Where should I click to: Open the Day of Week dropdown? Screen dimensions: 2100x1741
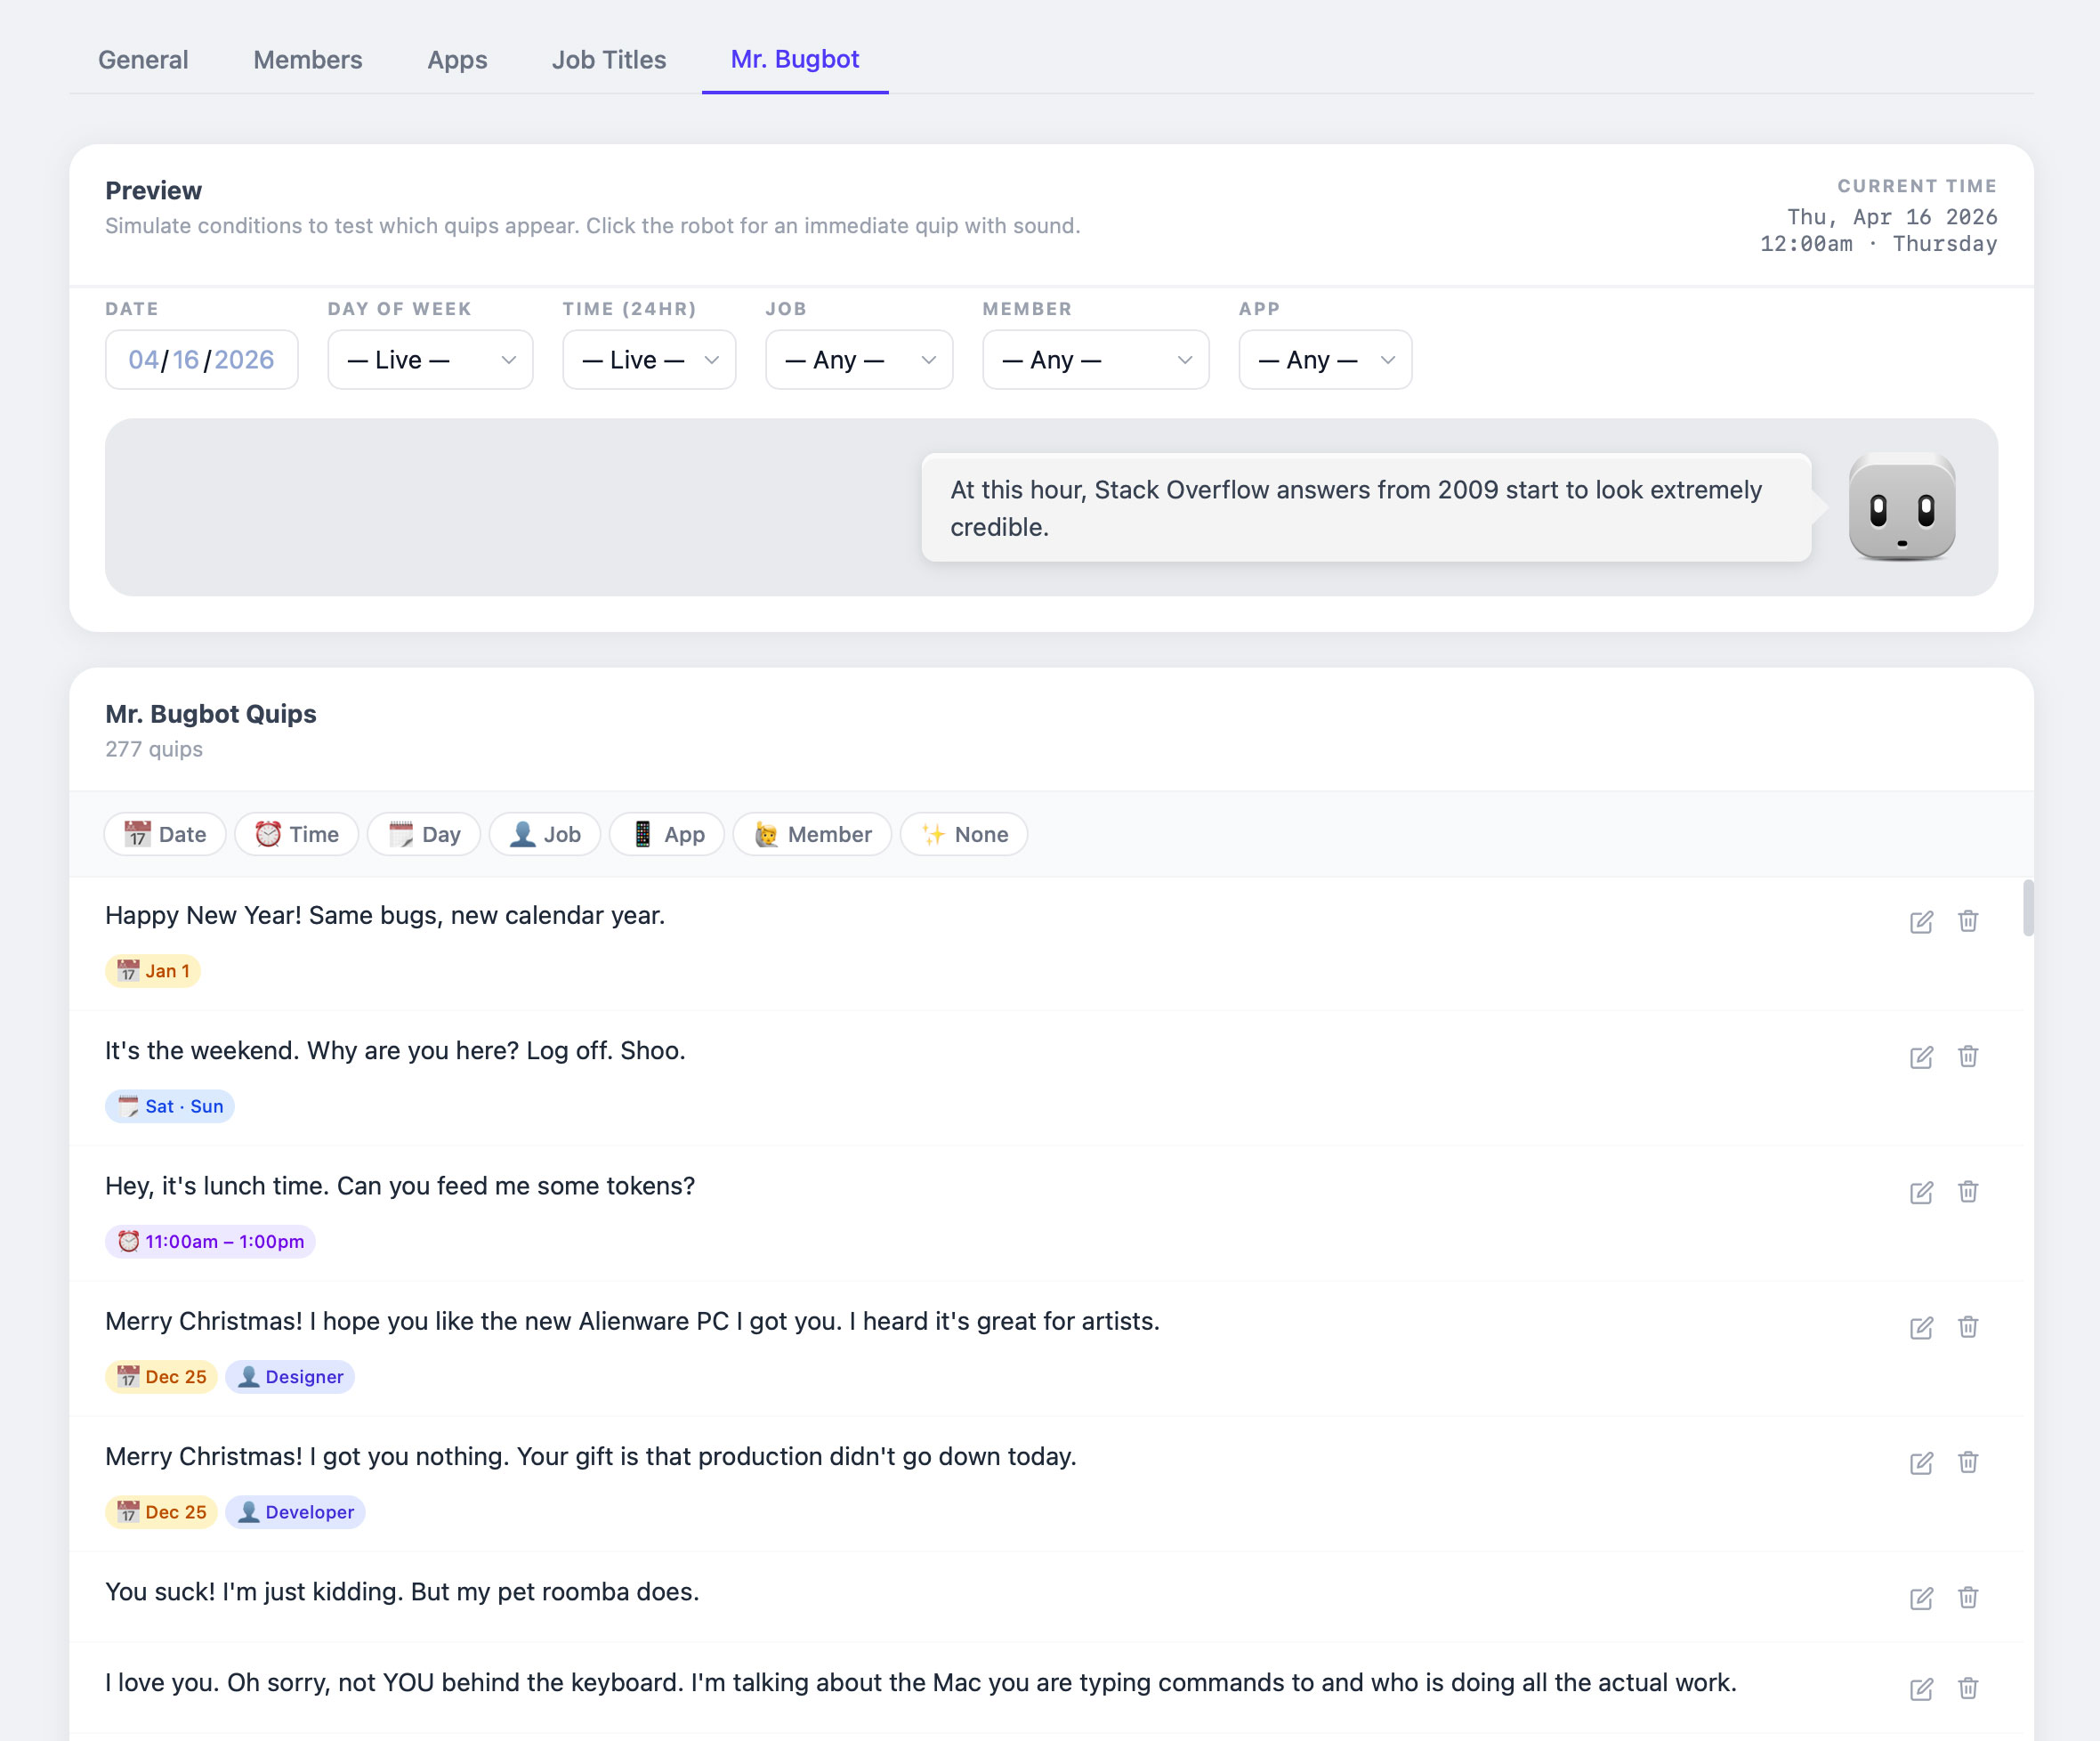point(430,360)
